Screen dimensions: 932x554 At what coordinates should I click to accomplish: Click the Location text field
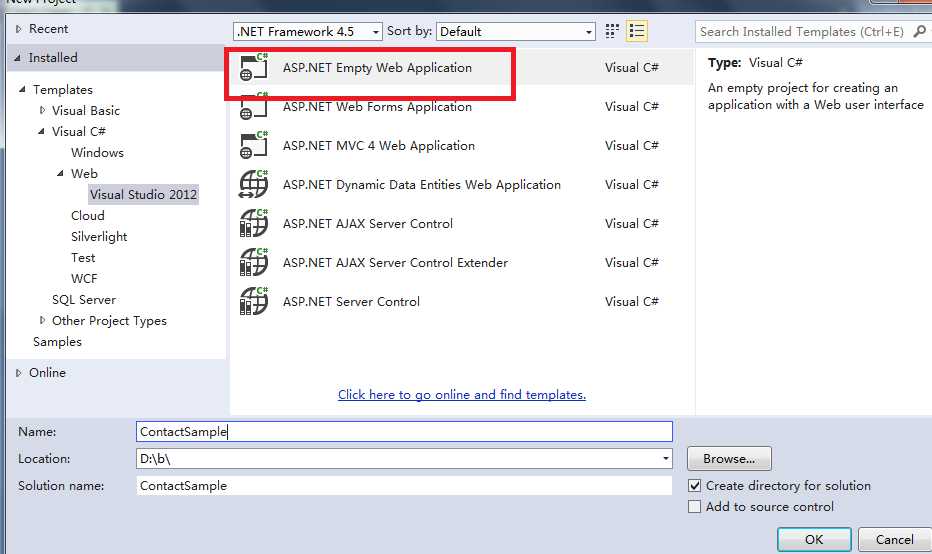click(398, 458)
